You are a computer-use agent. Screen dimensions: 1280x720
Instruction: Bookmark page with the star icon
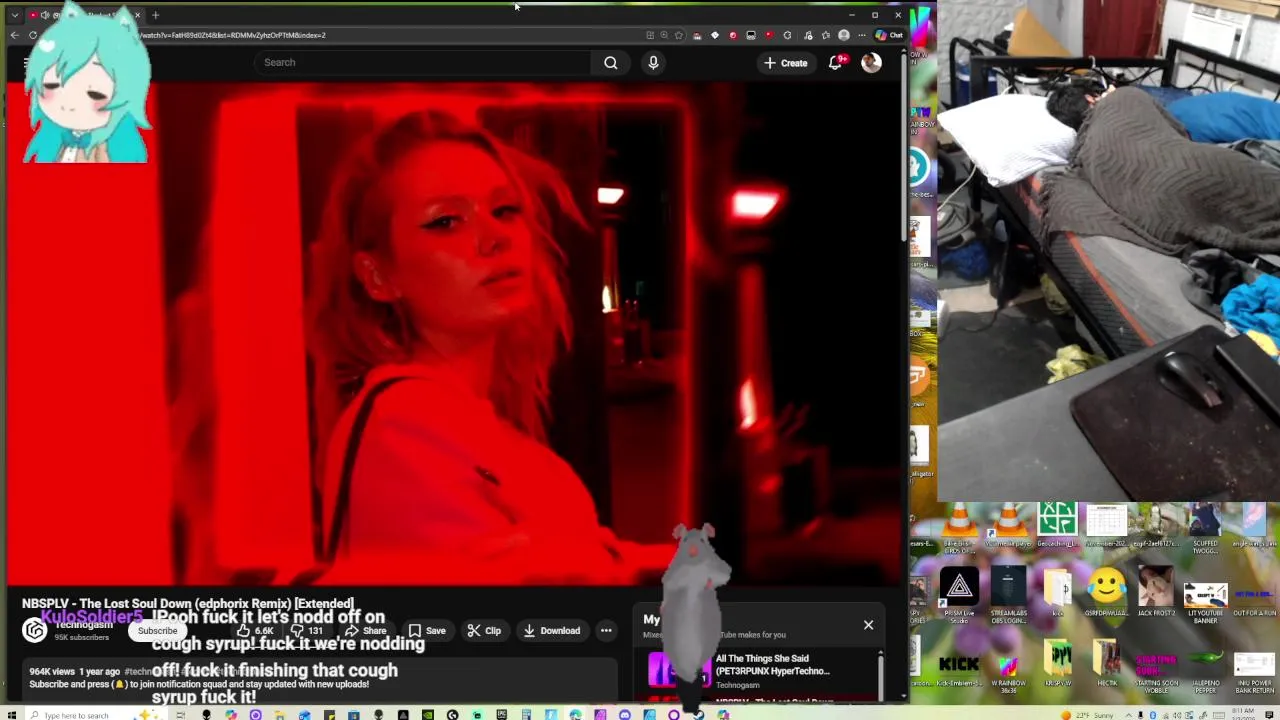pyautogui.click(x=679, y=35)
